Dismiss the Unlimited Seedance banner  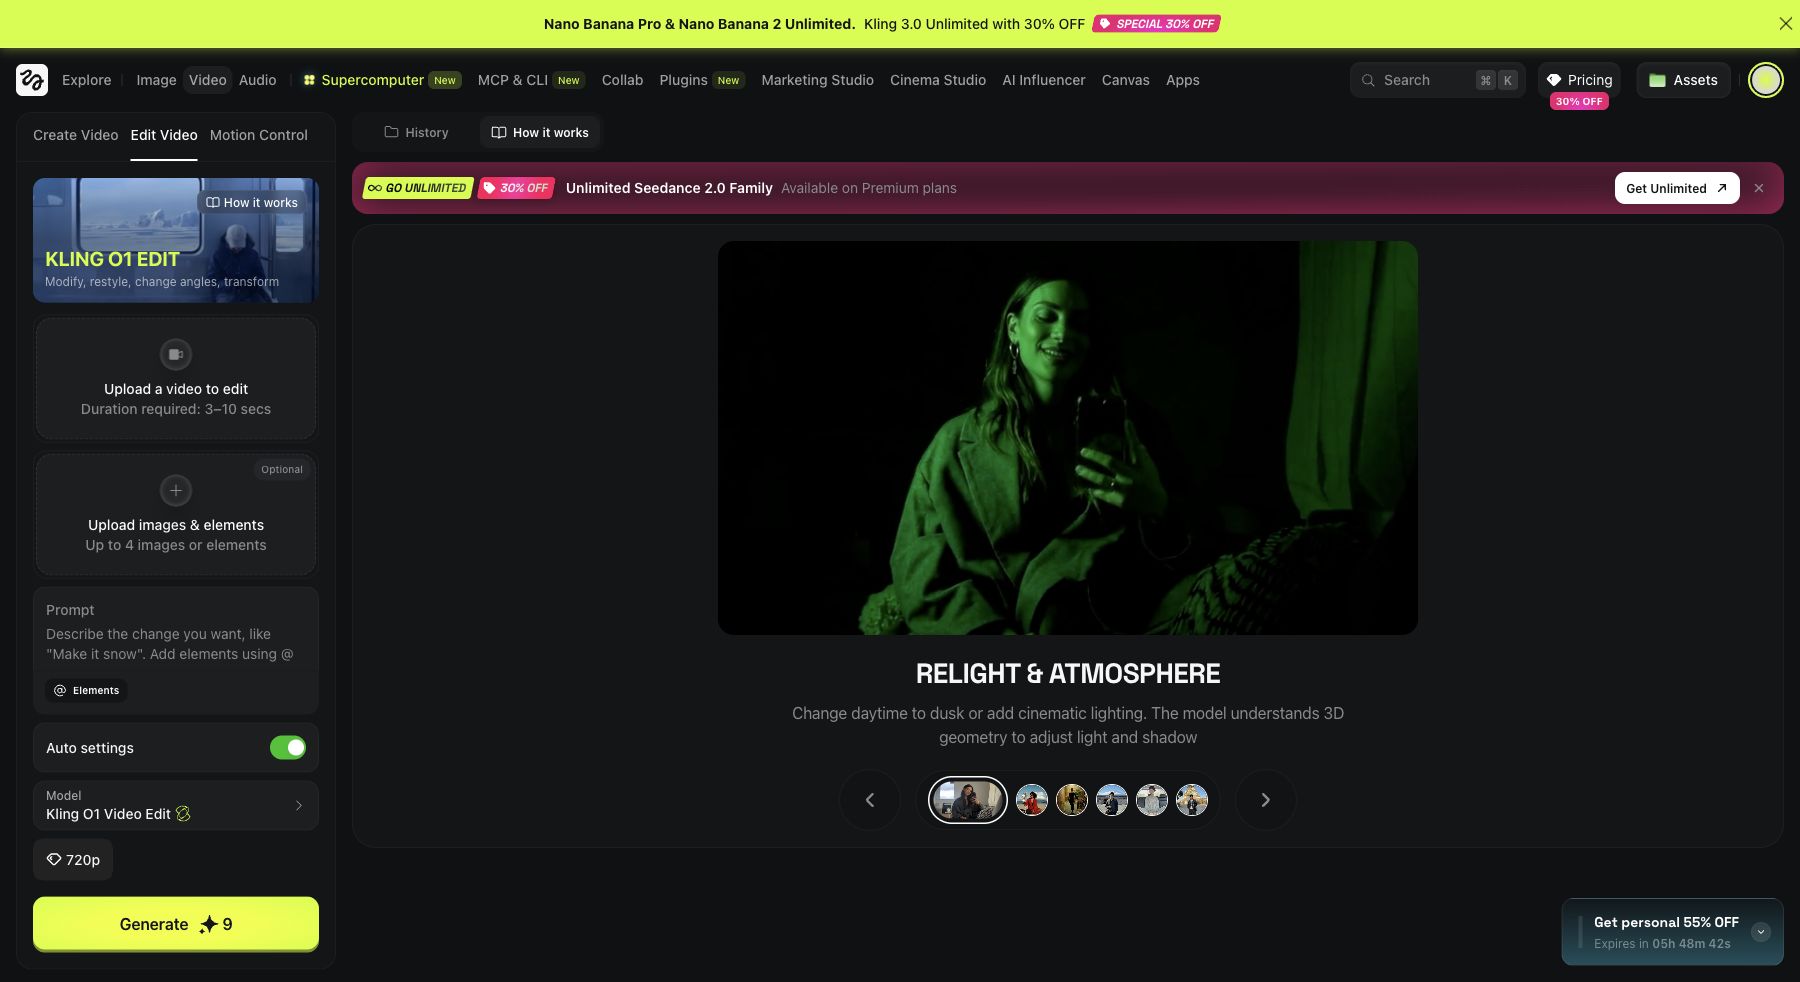click(x=1759, y=188)
